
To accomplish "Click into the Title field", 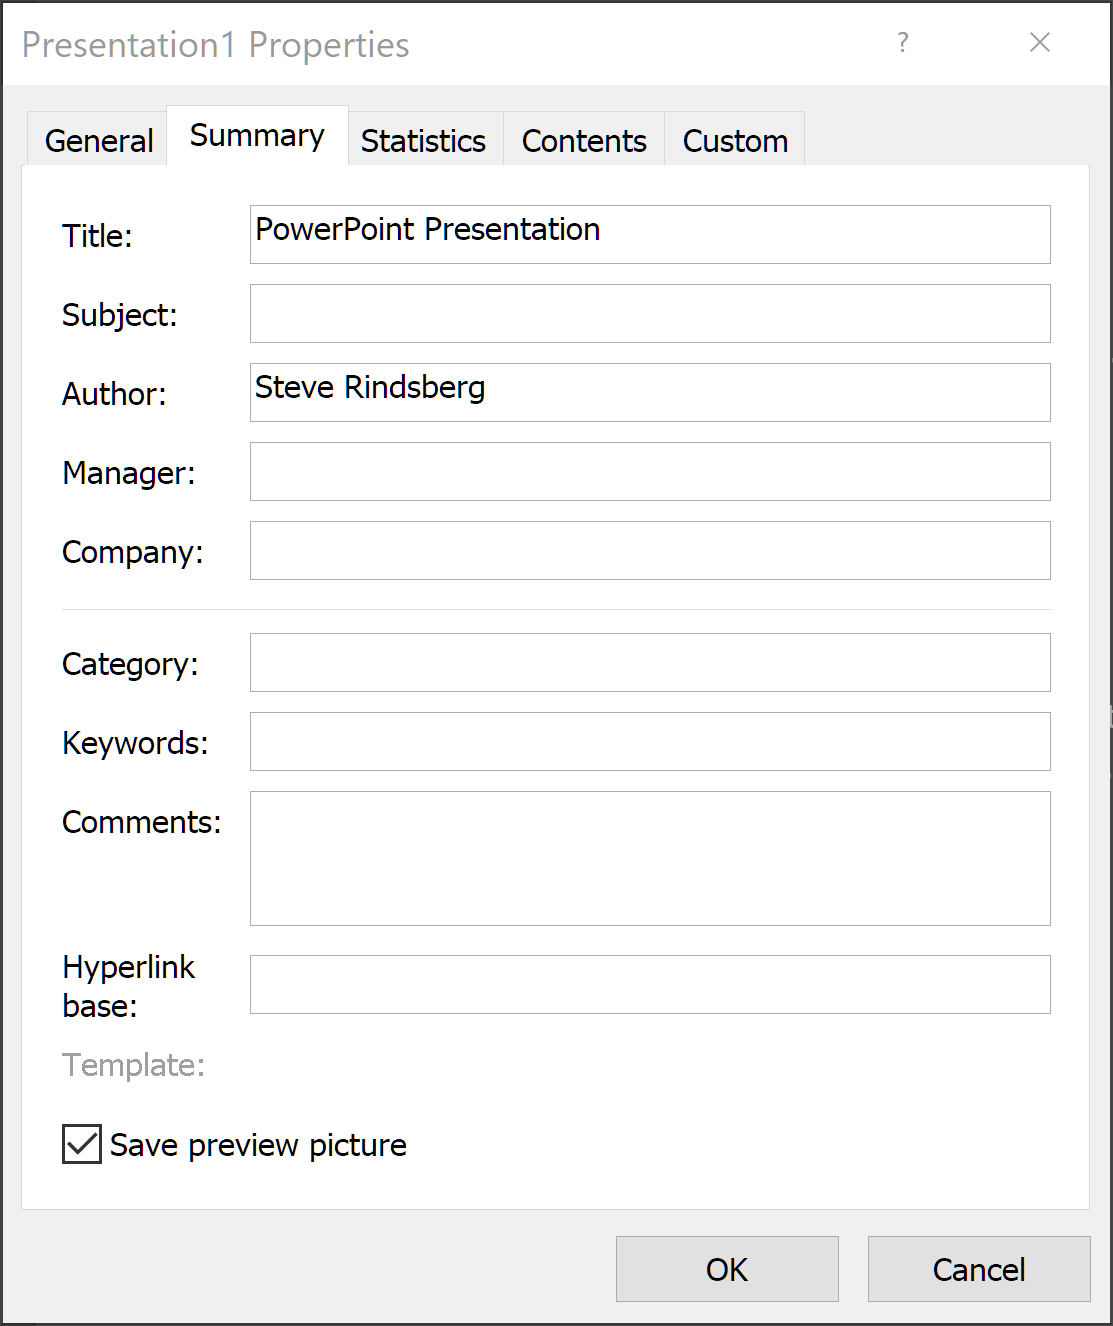I will pos(650,234).
